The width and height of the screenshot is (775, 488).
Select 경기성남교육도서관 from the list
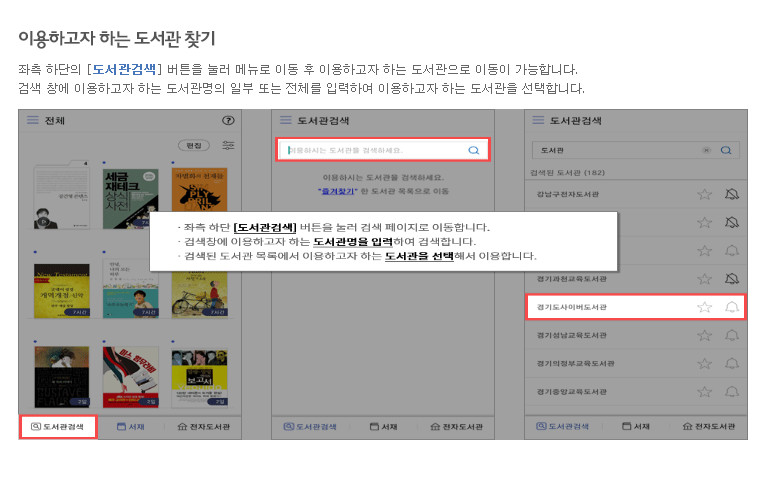572,335
